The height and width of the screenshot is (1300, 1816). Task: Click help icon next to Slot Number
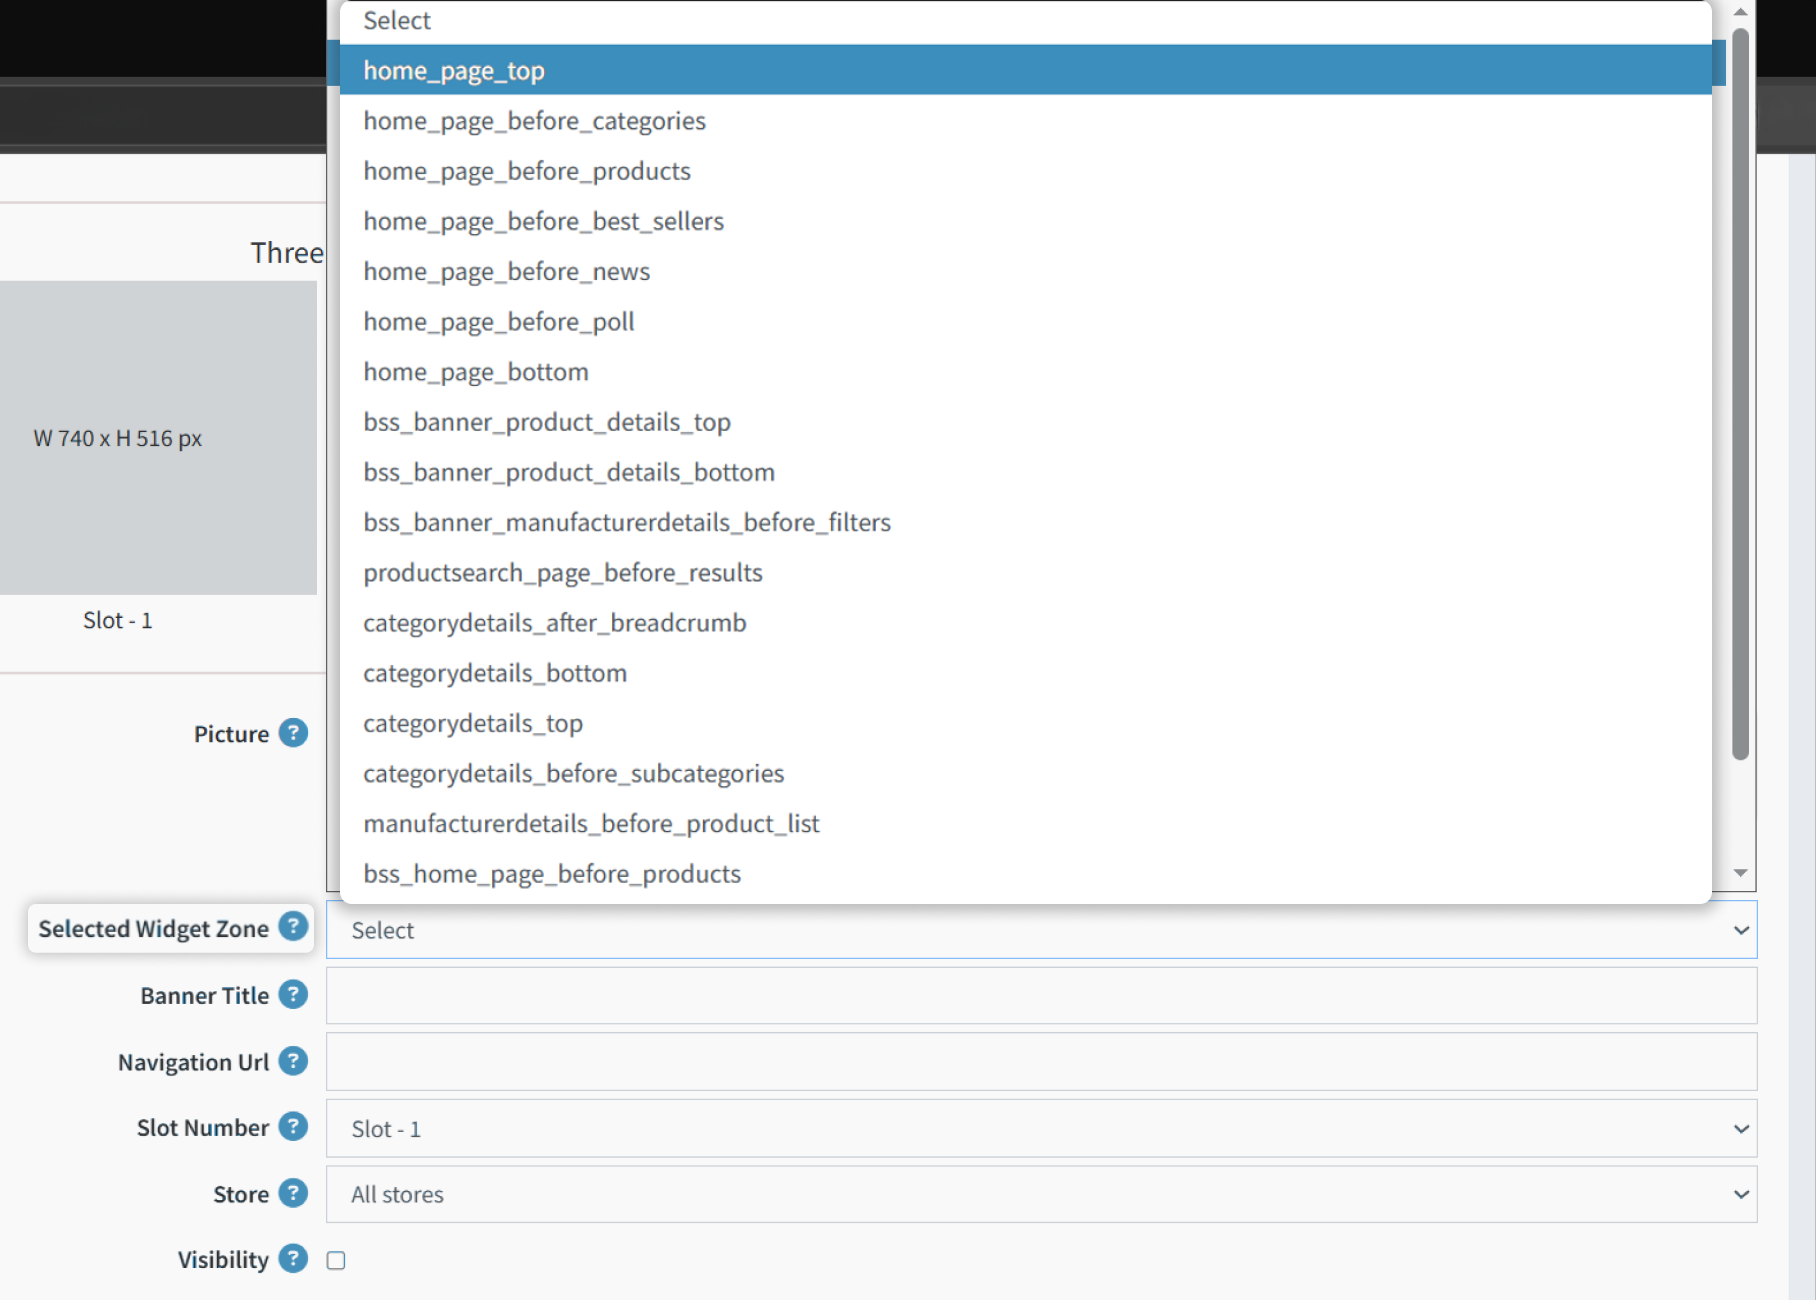tap(293, 1127)
